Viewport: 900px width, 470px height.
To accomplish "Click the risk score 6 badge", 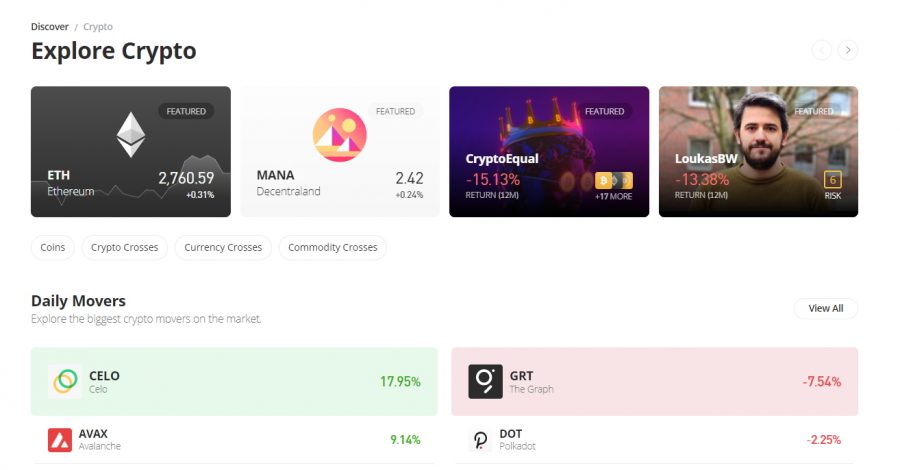I will pos(832,180).
